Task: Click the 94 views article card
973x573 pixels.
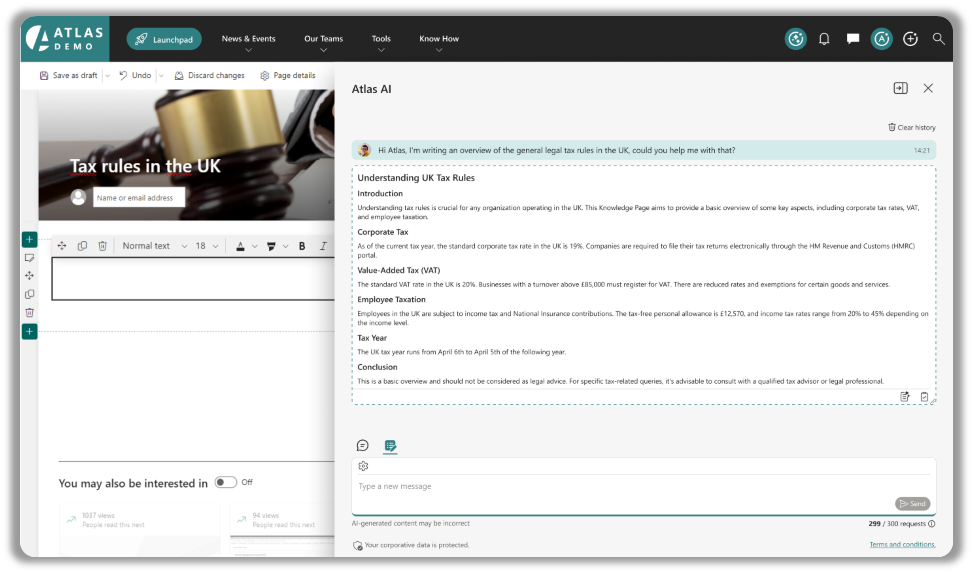Action: (282, 528)
